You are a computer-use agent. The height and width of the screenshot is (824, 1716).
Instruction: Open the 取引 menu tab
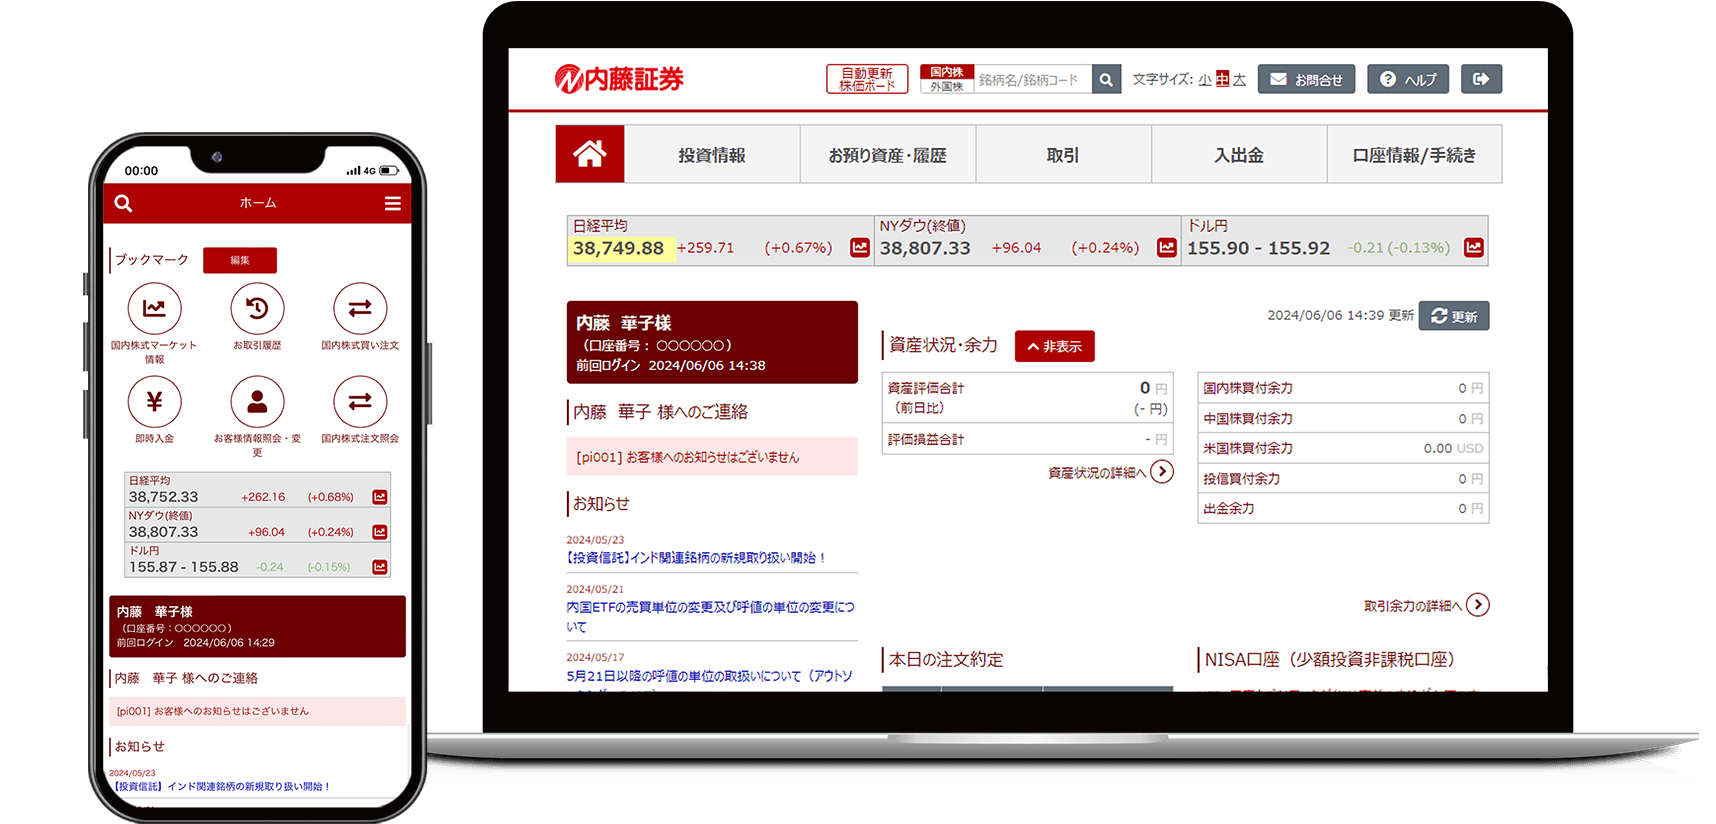coord(1063,155)
